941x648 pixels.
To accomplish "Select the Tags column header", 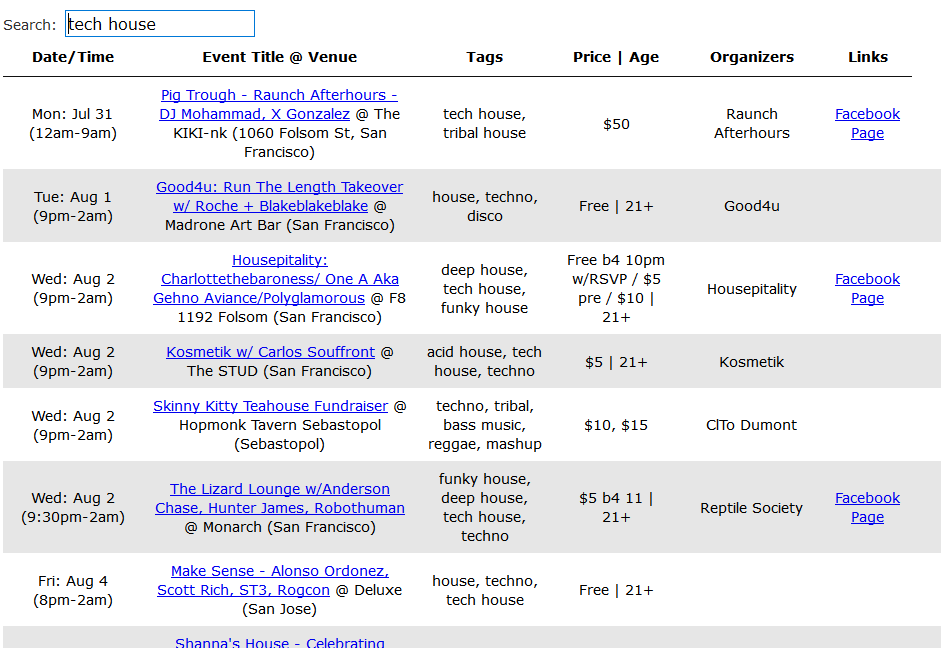I will click(x=484, y=57).
